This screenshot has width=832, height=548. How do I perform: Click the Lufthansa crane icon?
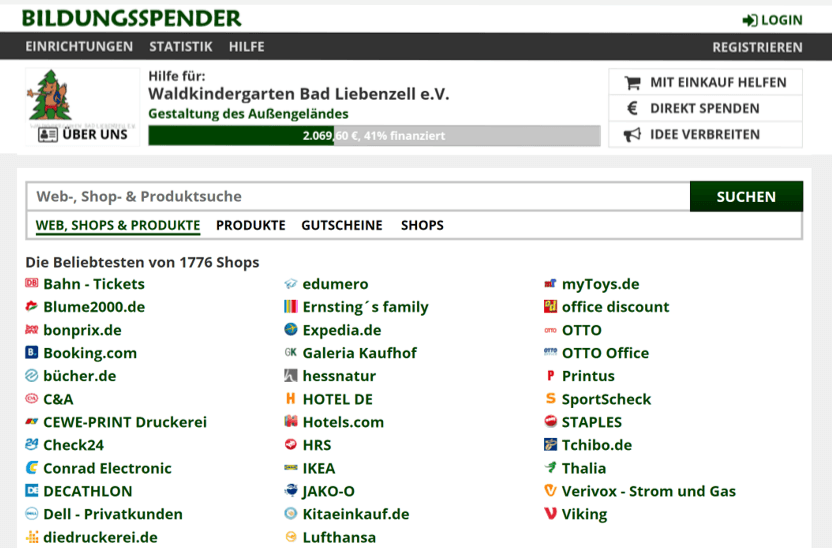pos(291,537)
